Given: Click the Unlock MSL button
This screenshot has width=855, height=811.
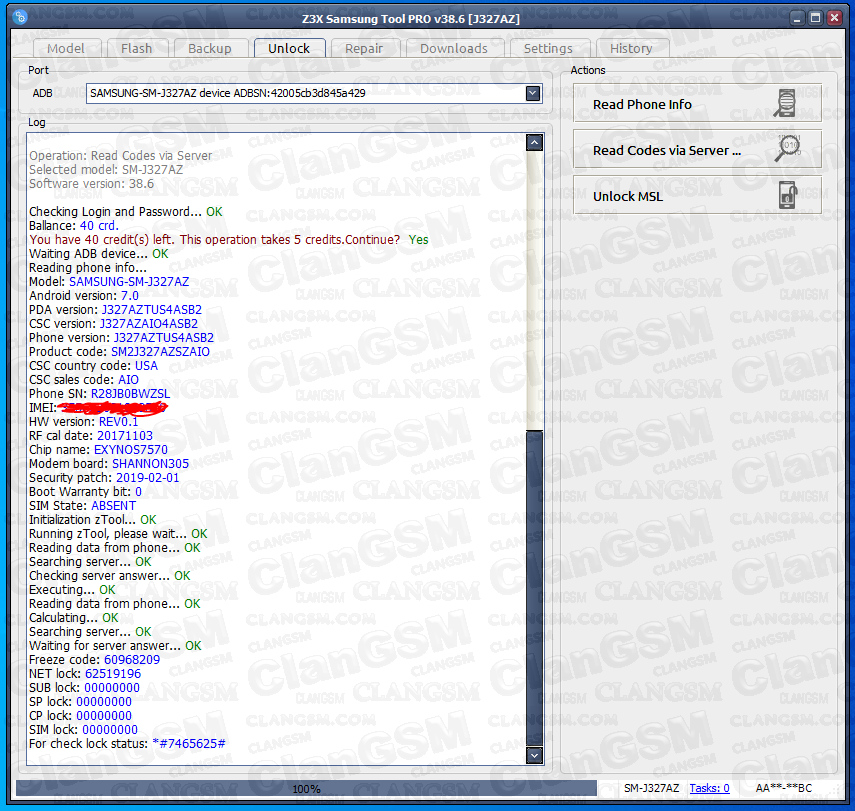Looking at the screenshot, I should (x=697, y=195).
